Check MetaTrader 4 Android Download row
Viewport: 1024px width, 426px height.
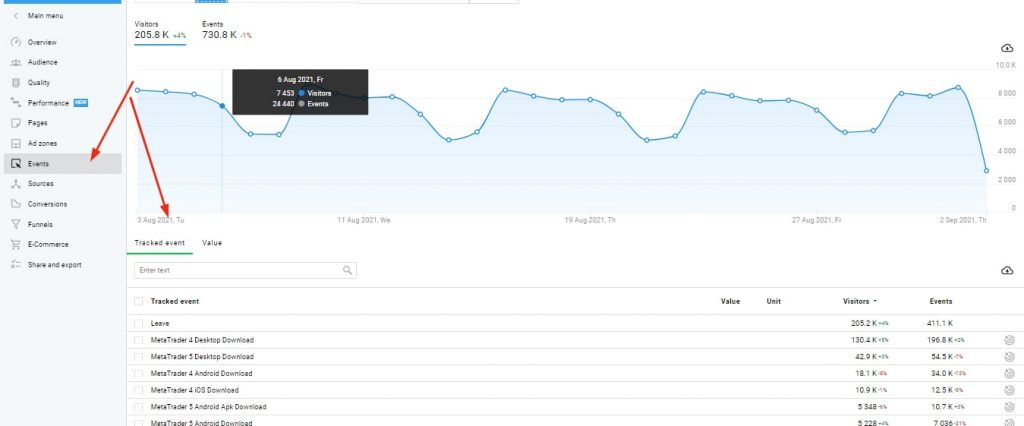point(138,374)
